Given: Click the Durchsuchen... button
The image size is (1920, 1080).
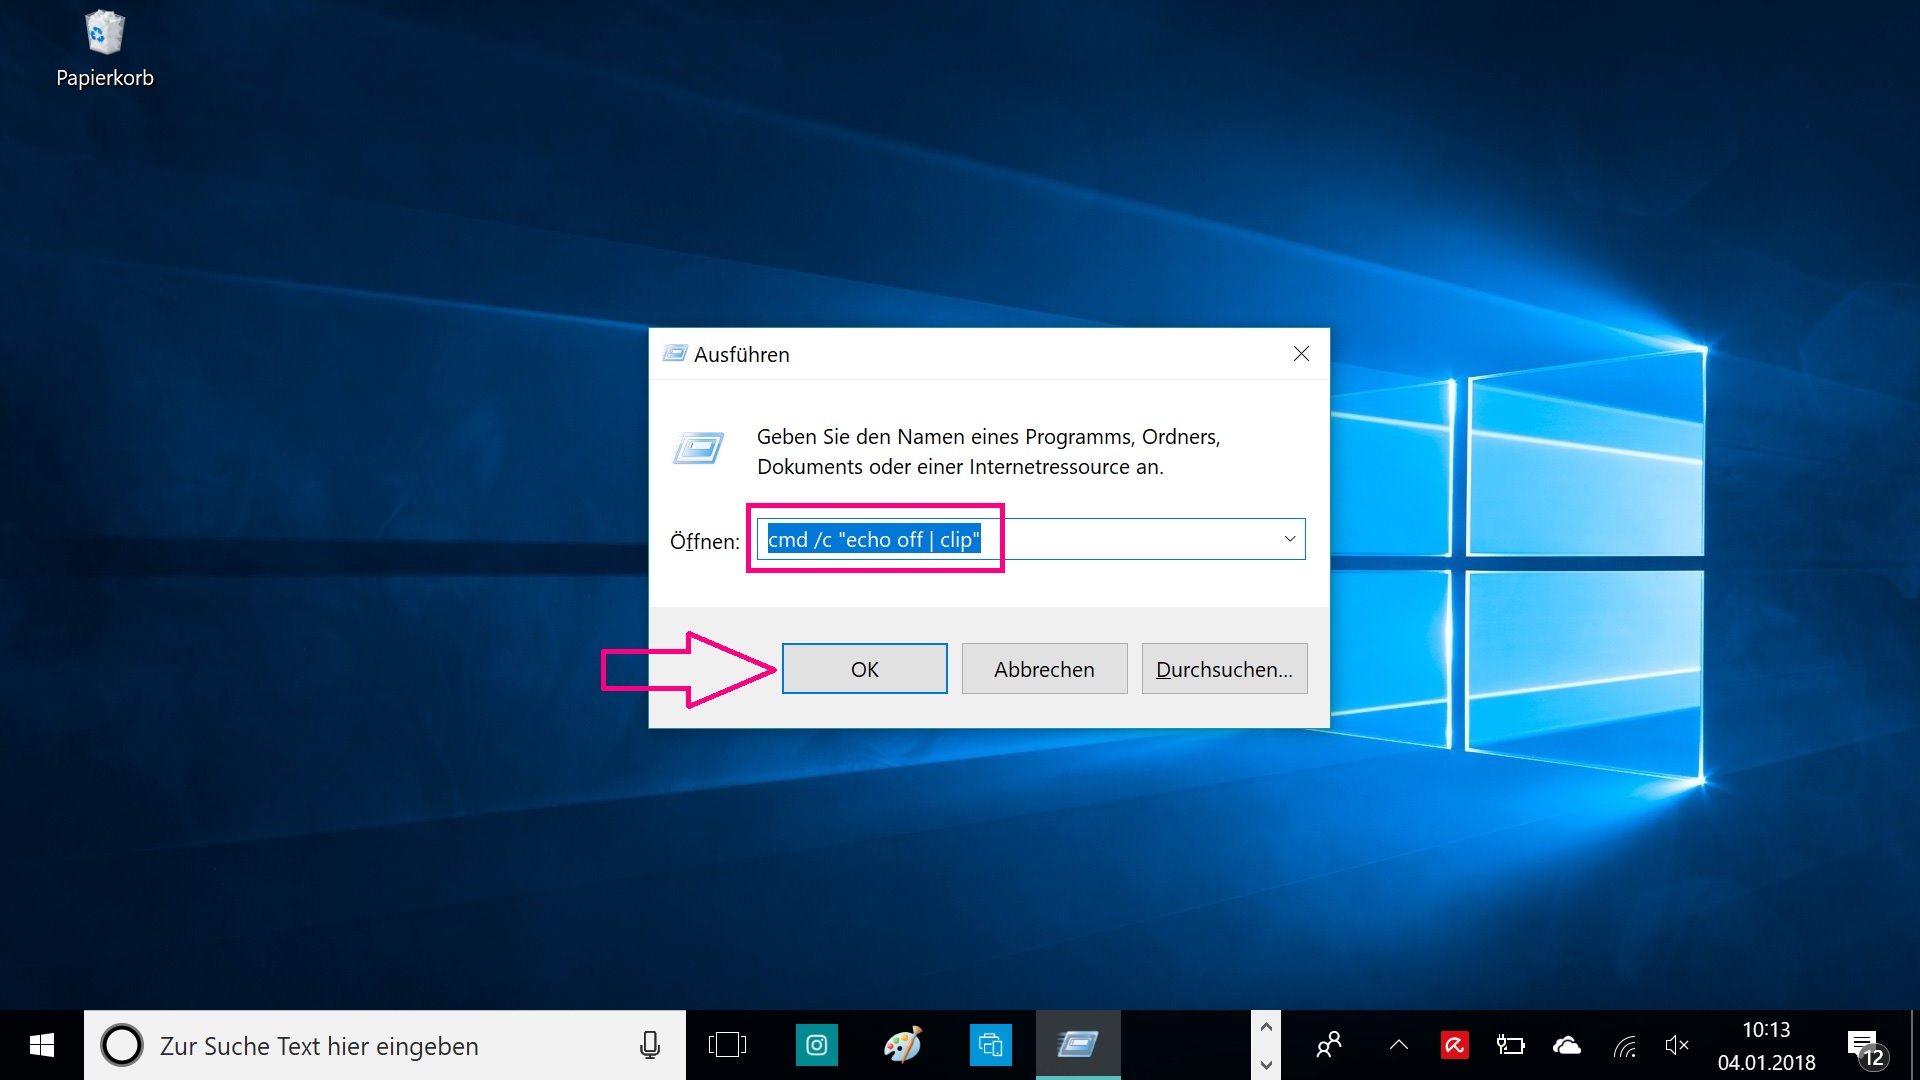Looking at the screenshot, I should point(1224,669).
